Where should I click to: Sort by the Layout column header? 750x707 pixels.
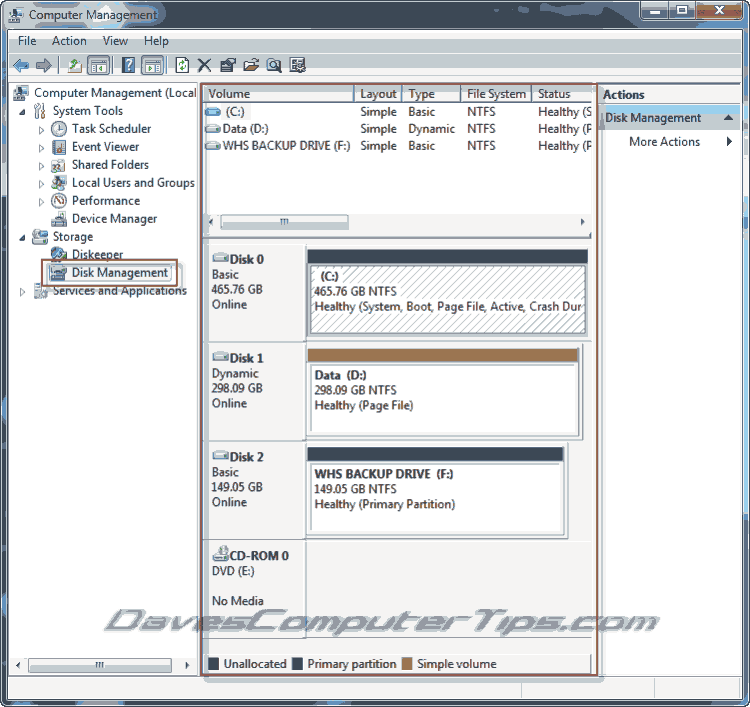(x=378, y=94)
